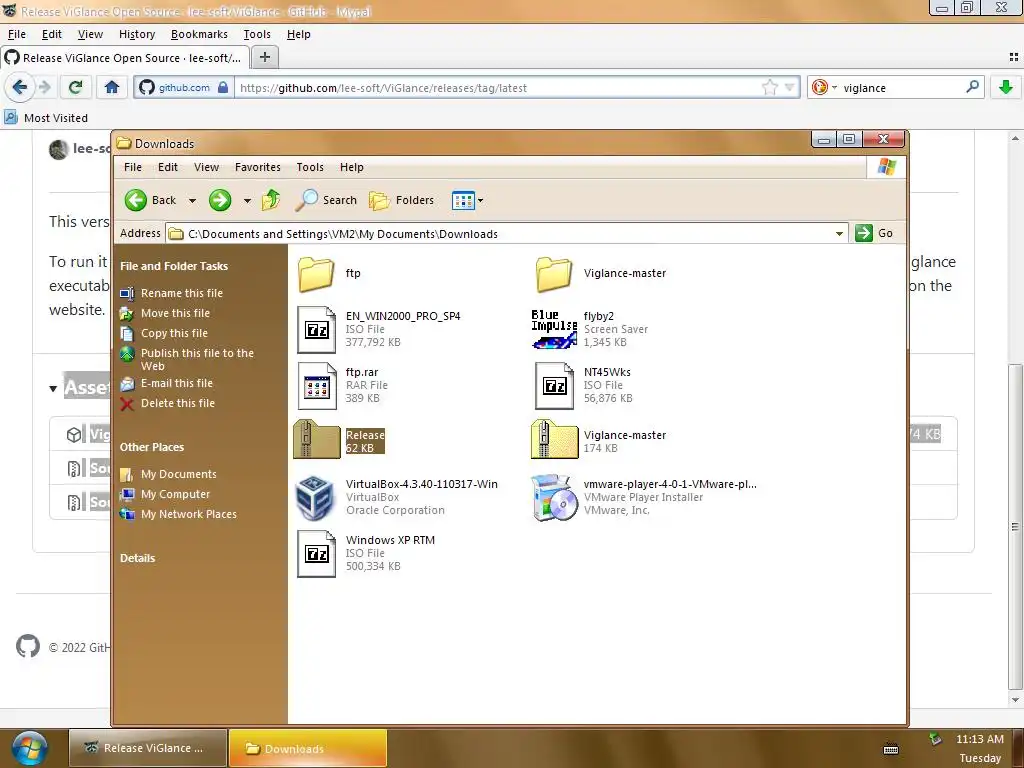Click Rename this file task
The image size is (1024, 768).
182,293
